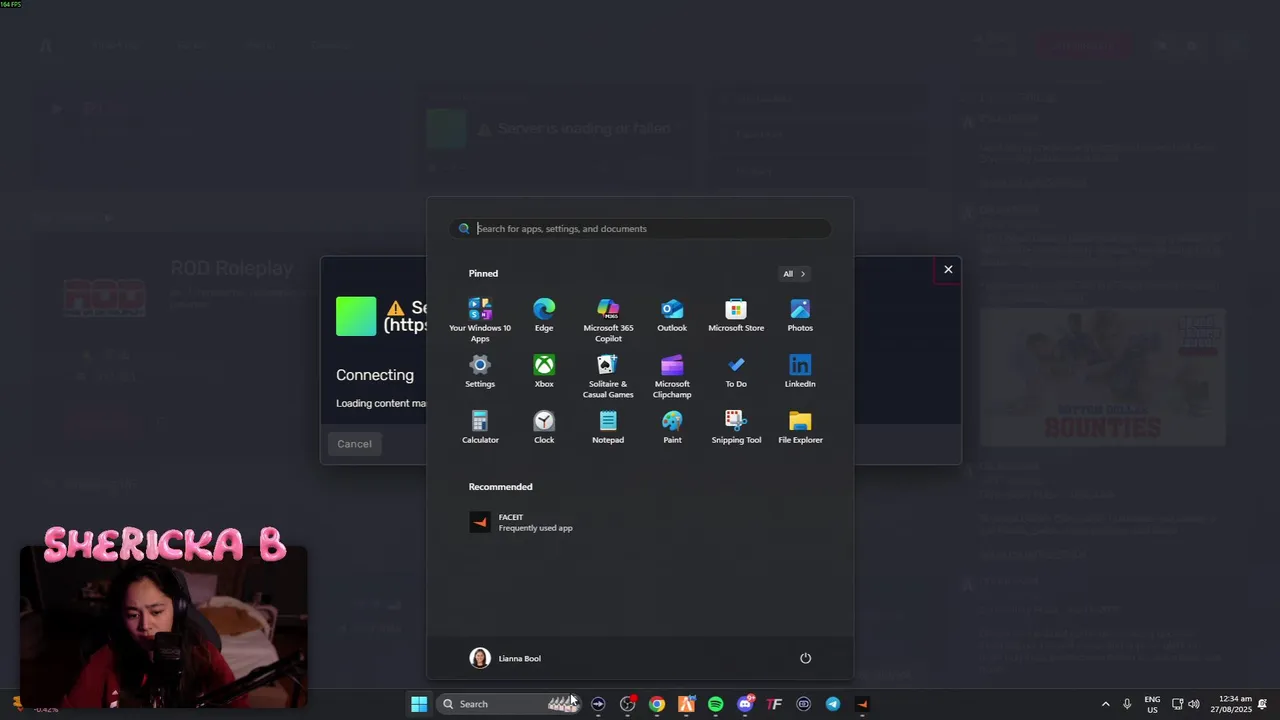The width and height of the screenshot is (1280, 720).
Task: Open Microsoft 365 Copilot app
Action: (608, 319)
